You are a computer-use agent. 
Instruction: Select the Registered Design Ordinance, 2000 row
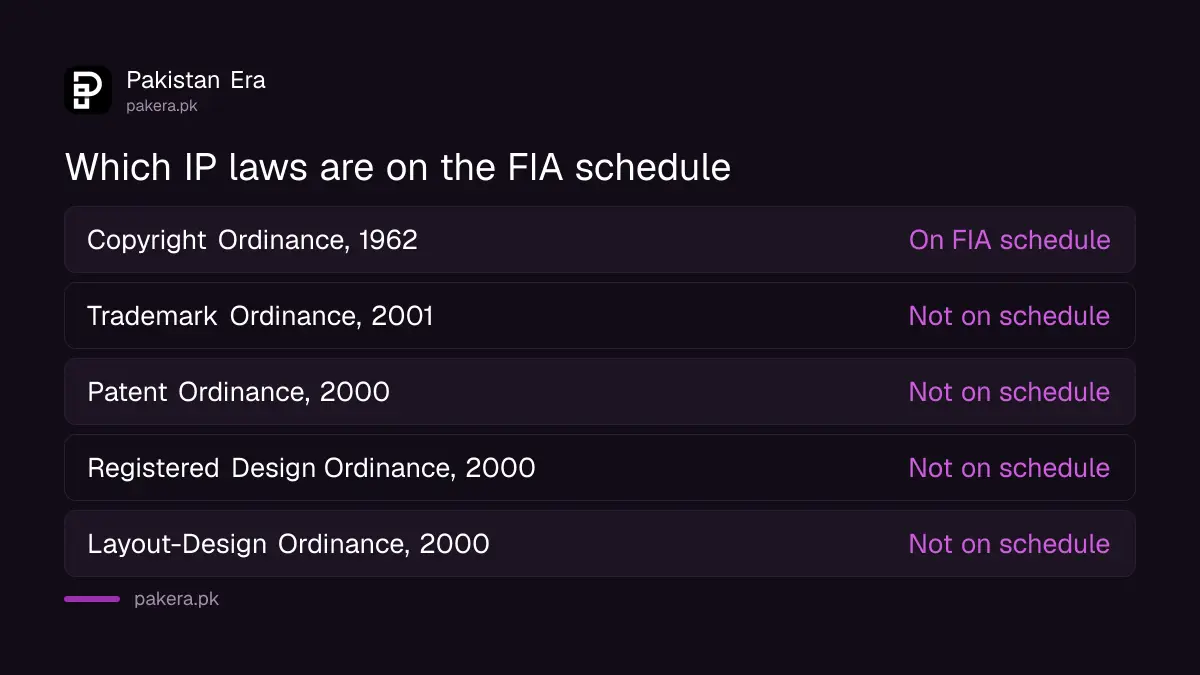pyautogui.click(x=600, y=468)
